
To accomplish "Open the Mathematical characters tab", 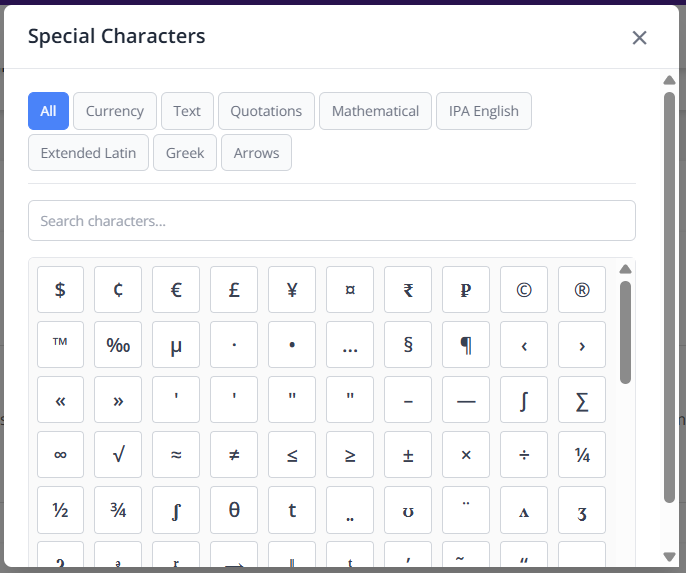I will [x=375, y=111].
